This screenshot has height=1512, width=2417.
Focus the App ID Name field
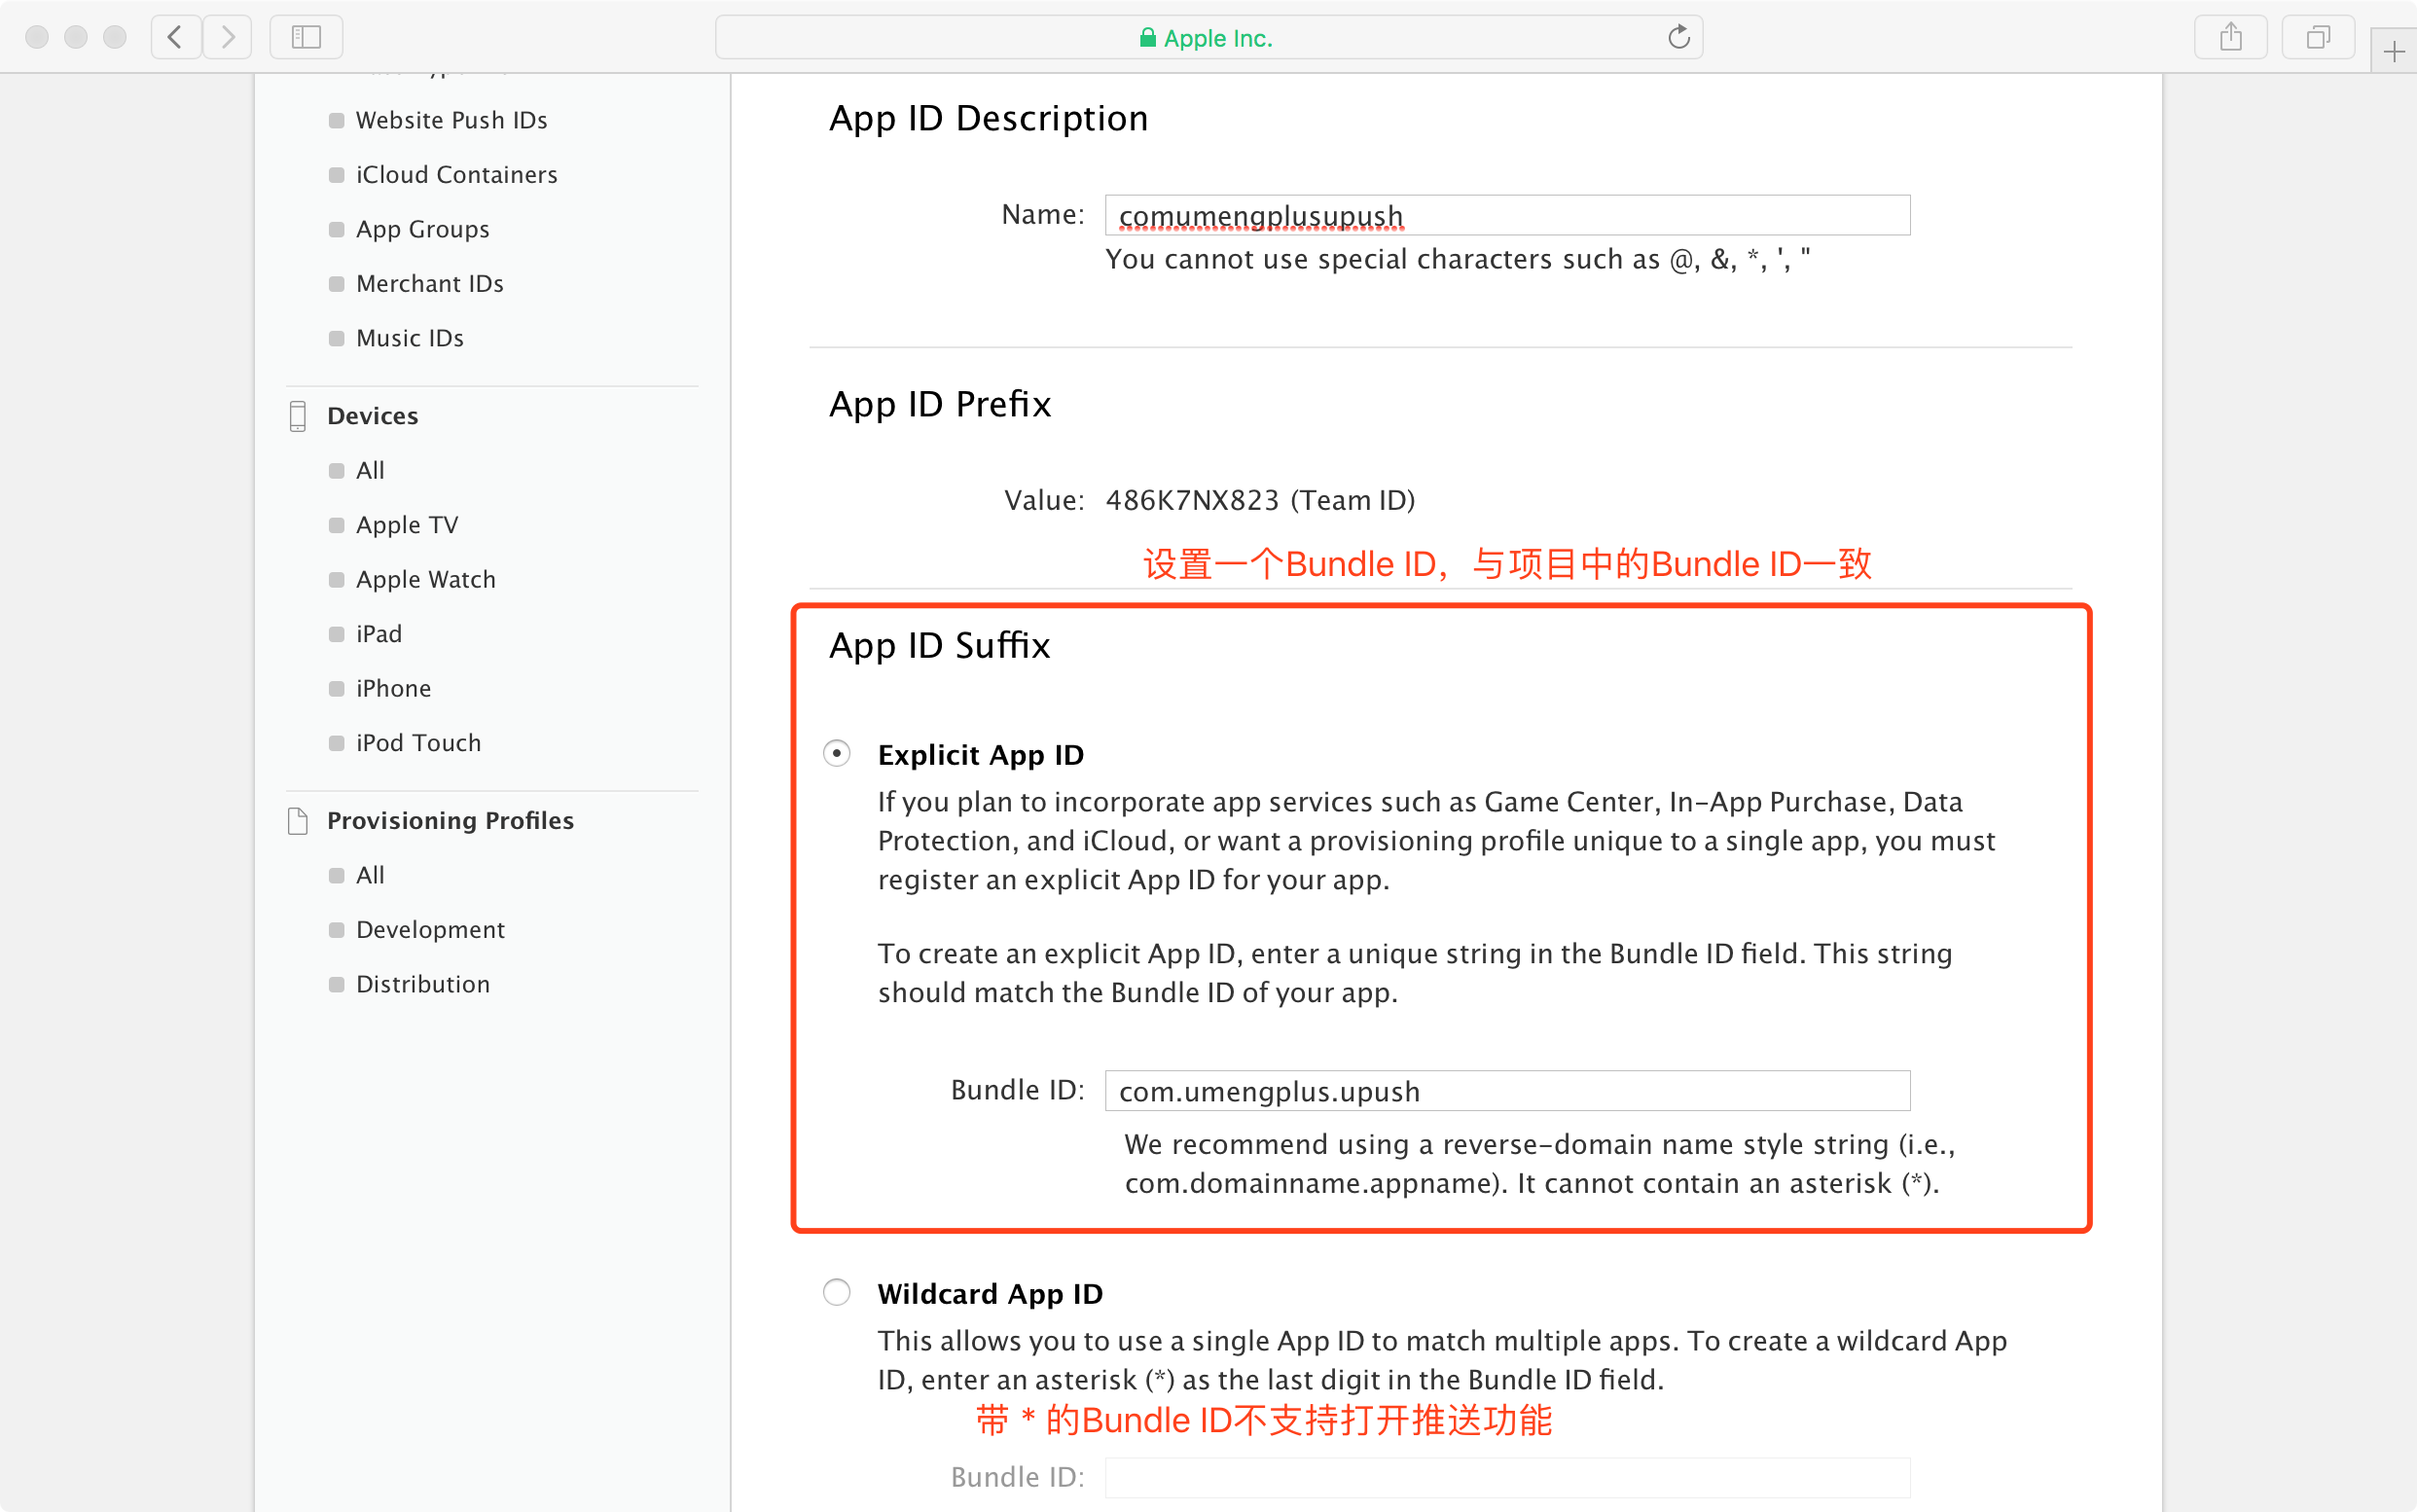(1507, 215)
